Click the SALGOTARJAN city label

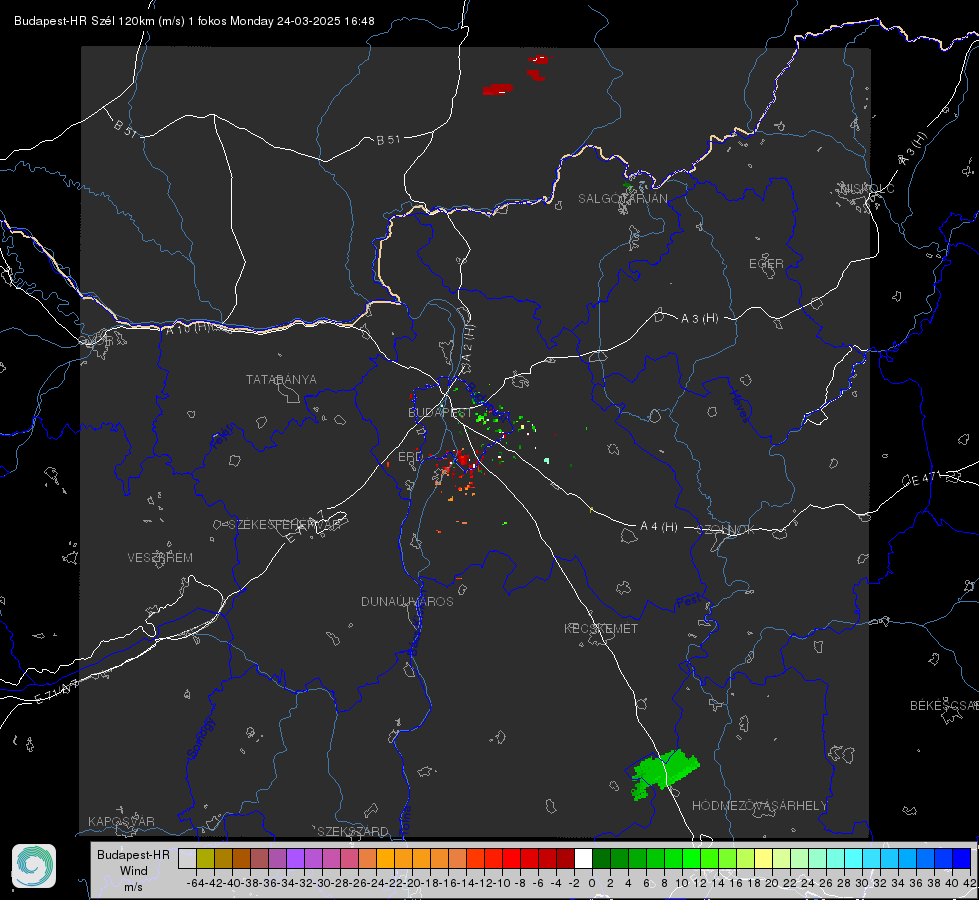coord(622,199)
